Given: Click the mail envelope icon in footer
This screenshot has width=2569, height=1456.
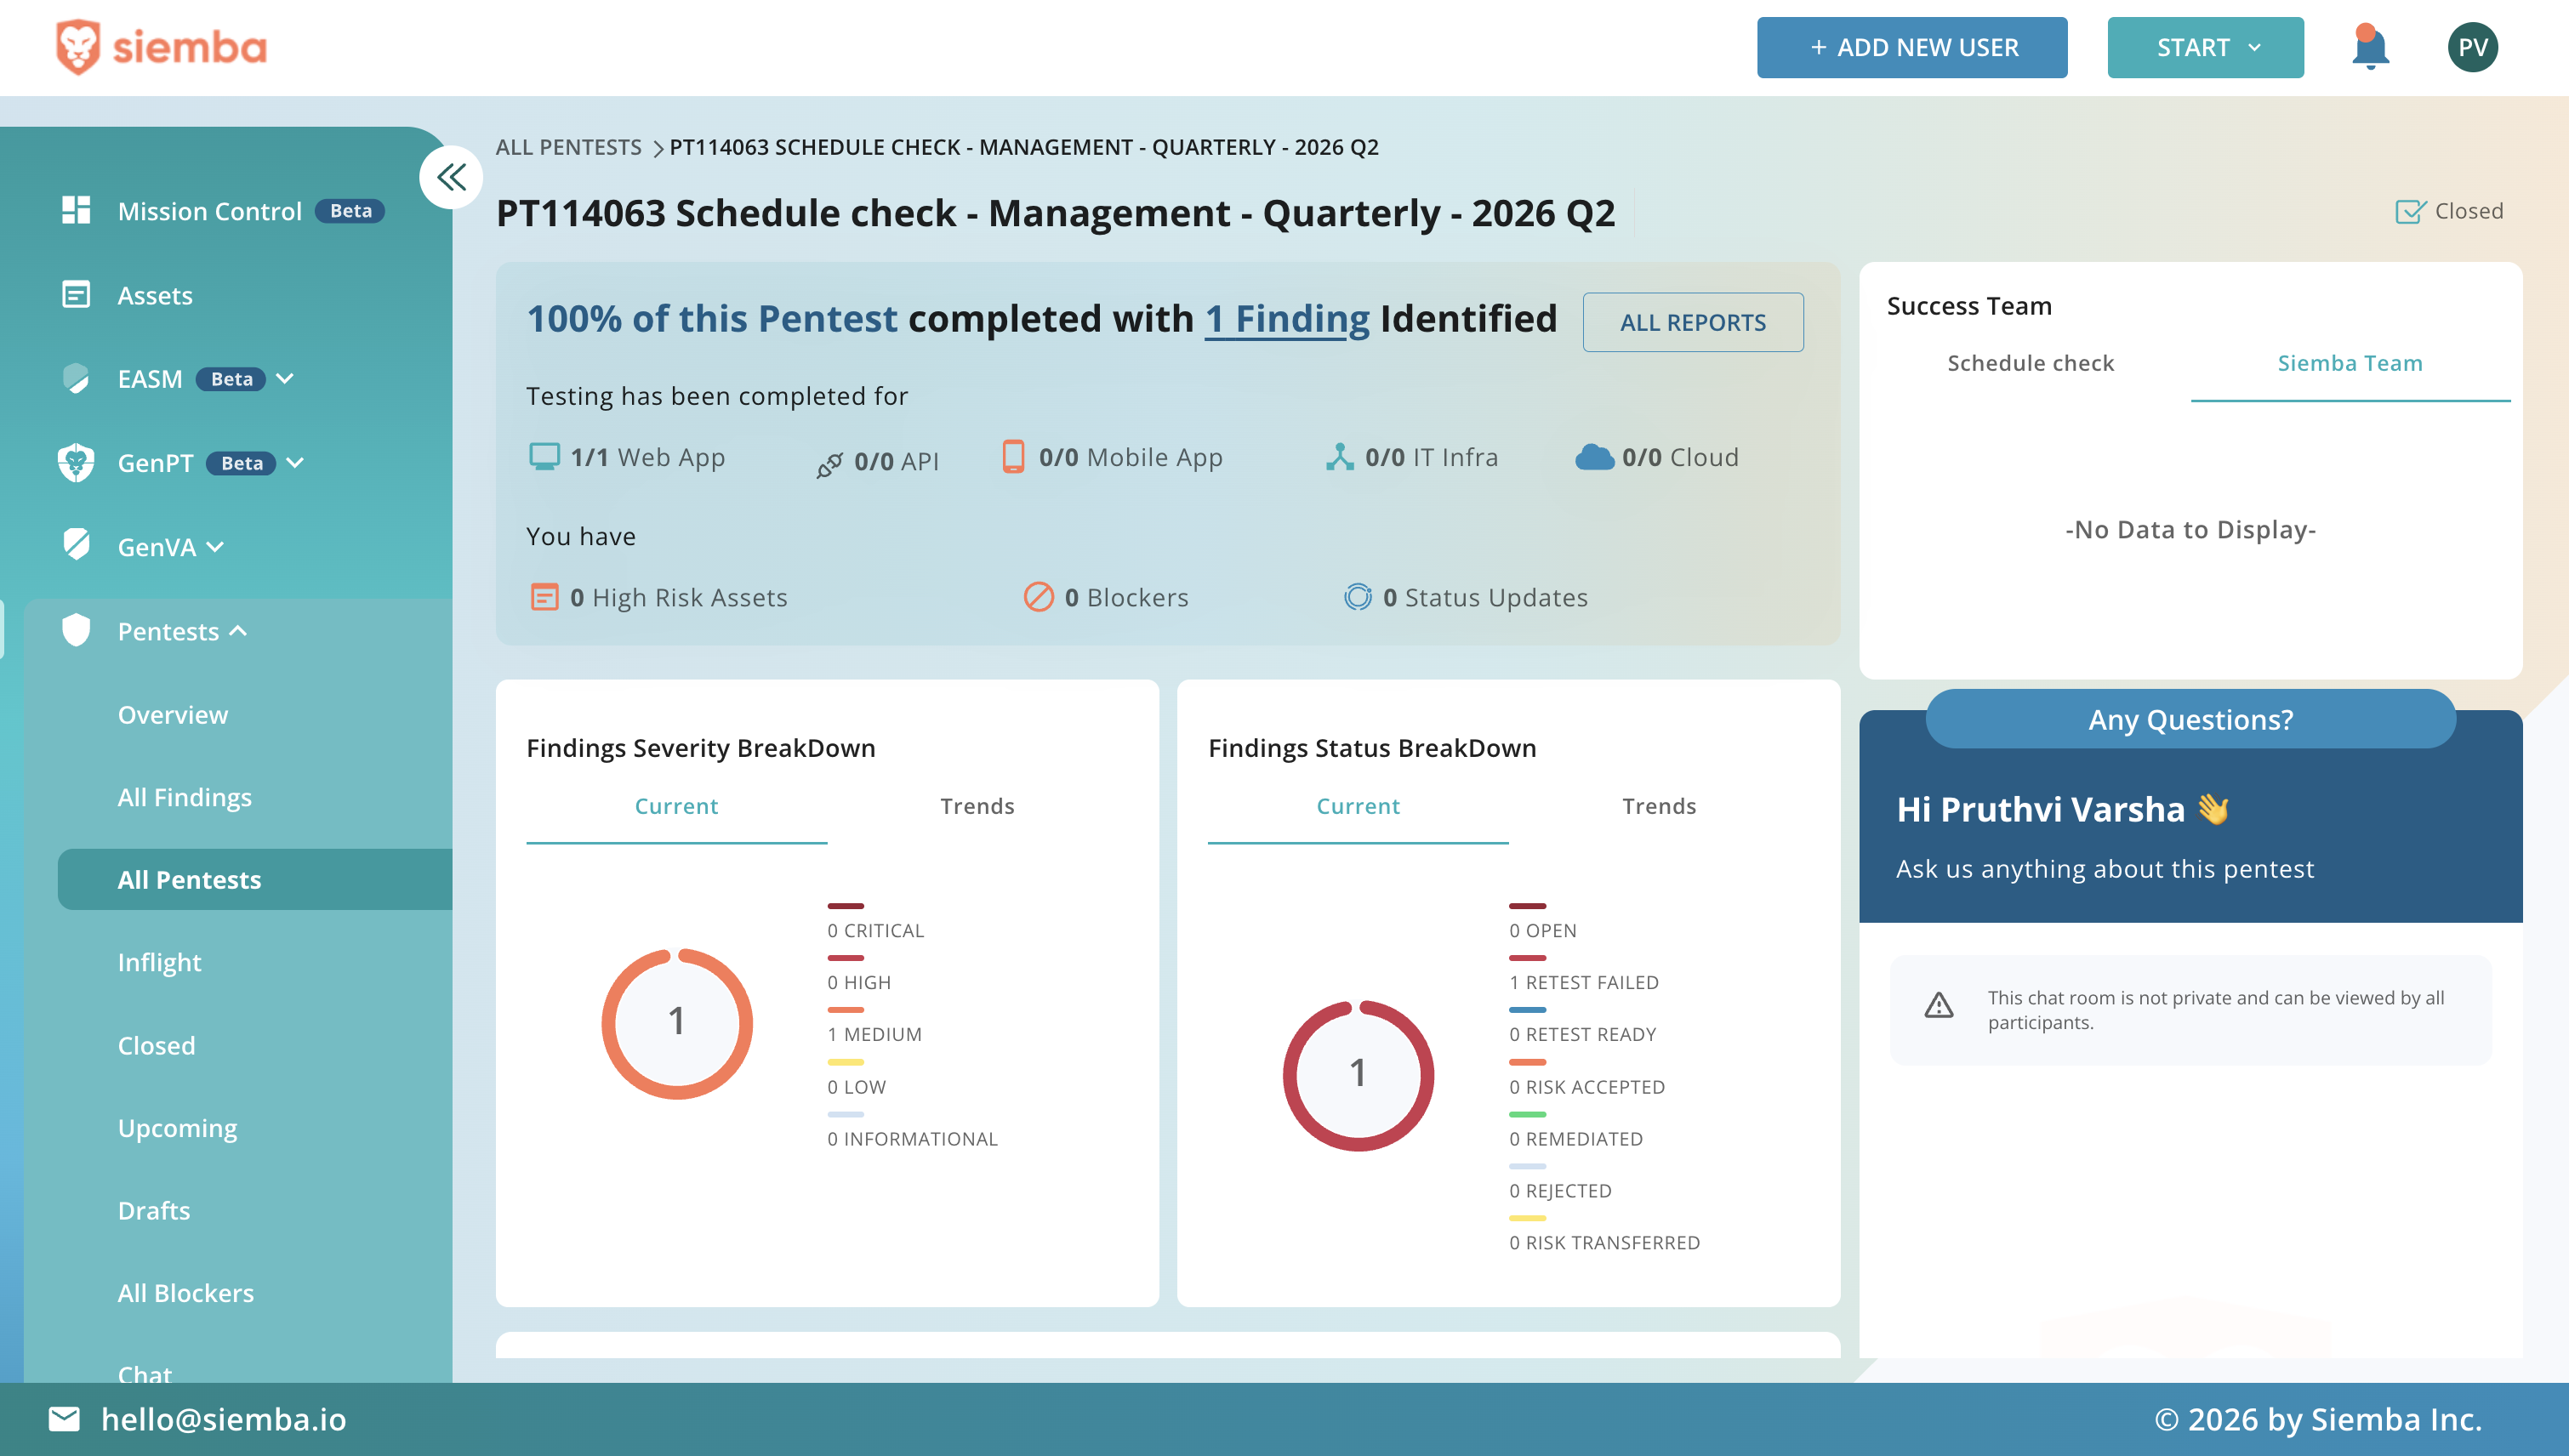Looking at the screenshot, I should coord(64,1418).
